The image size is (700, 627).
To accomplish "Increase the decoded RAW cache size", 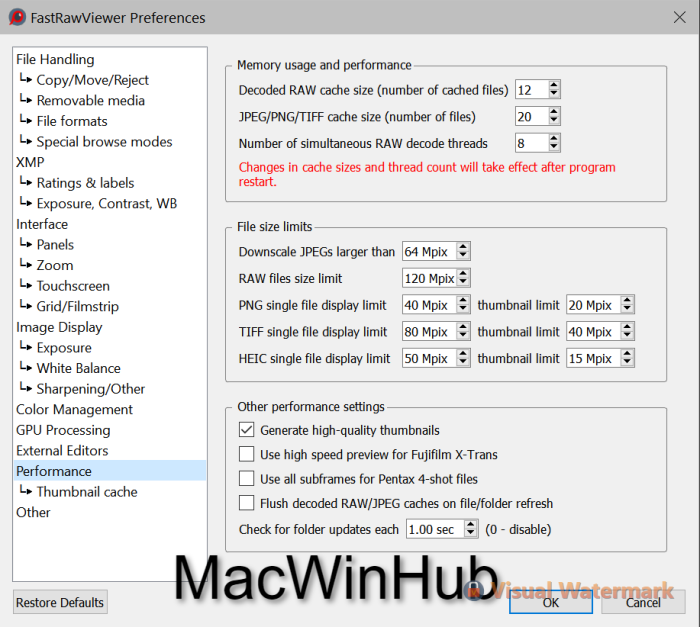I will pos(554,85).
